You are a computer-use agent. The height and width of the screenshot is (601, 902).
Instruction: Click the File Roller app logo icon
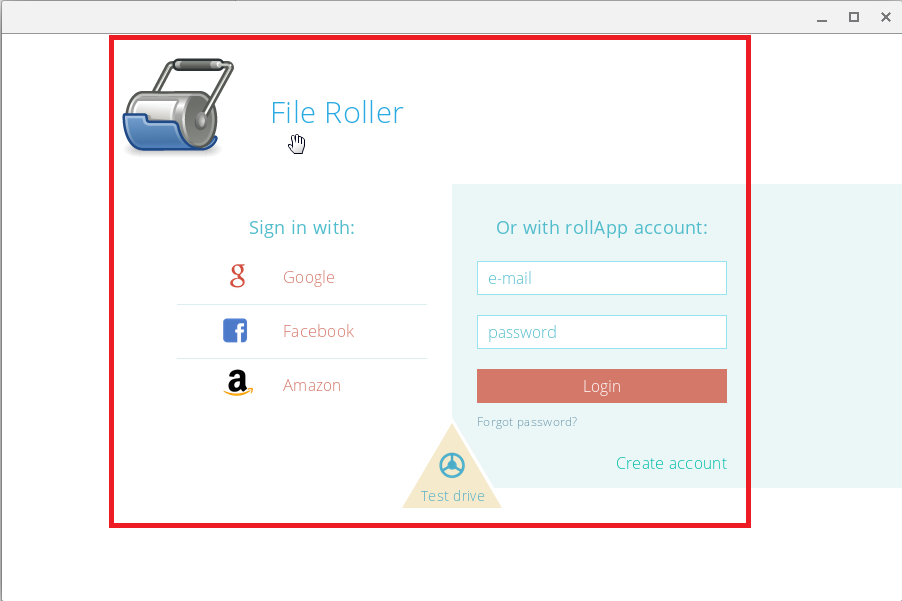pyautogui.click(x=178, y=106)
